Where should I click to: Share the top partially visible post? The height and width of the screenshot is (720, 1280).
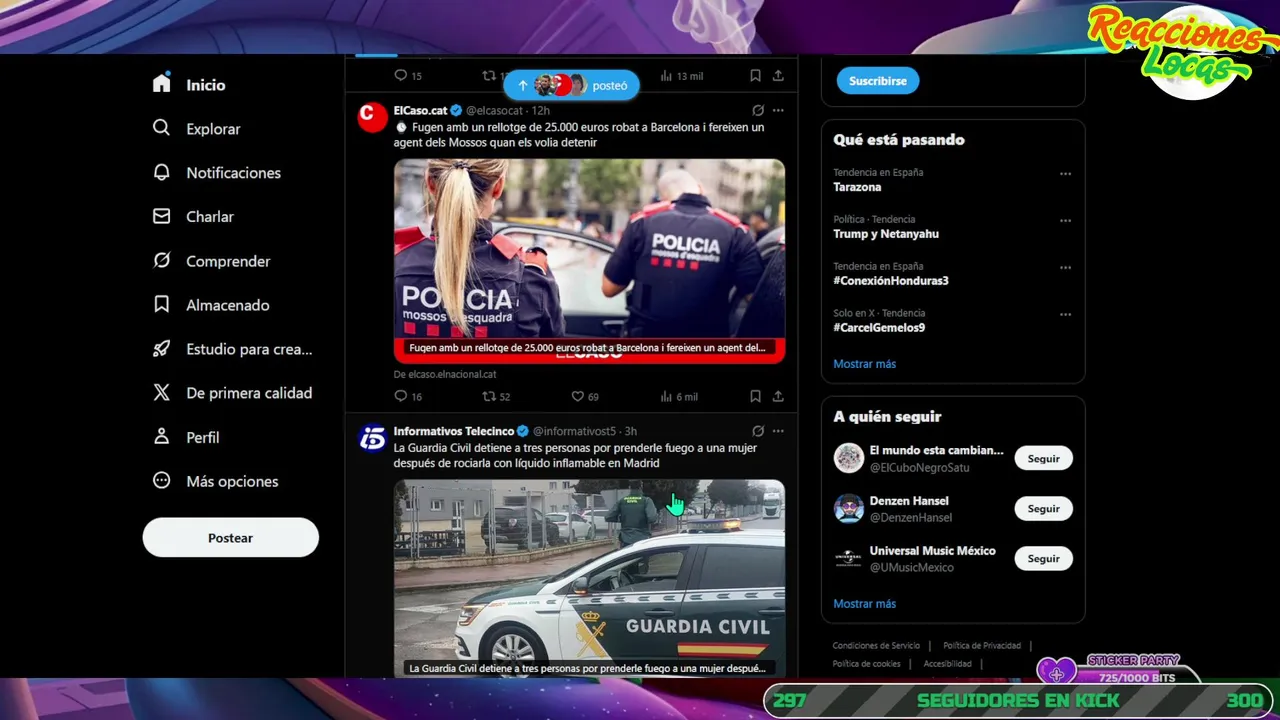click(778, 75)
